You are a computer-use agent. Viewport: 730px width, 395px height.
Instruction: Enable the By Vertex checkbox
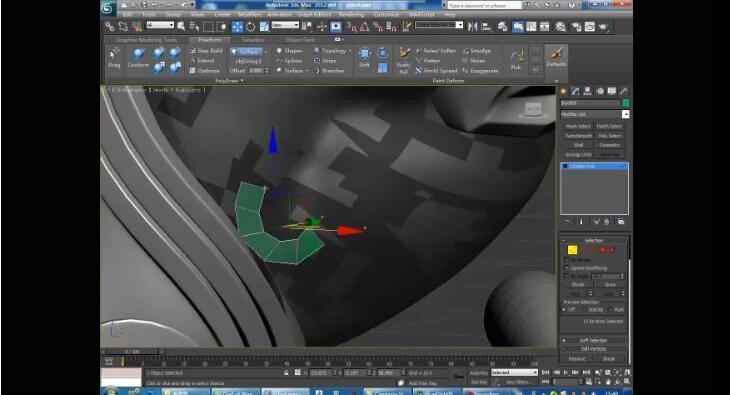click(567, 260)
